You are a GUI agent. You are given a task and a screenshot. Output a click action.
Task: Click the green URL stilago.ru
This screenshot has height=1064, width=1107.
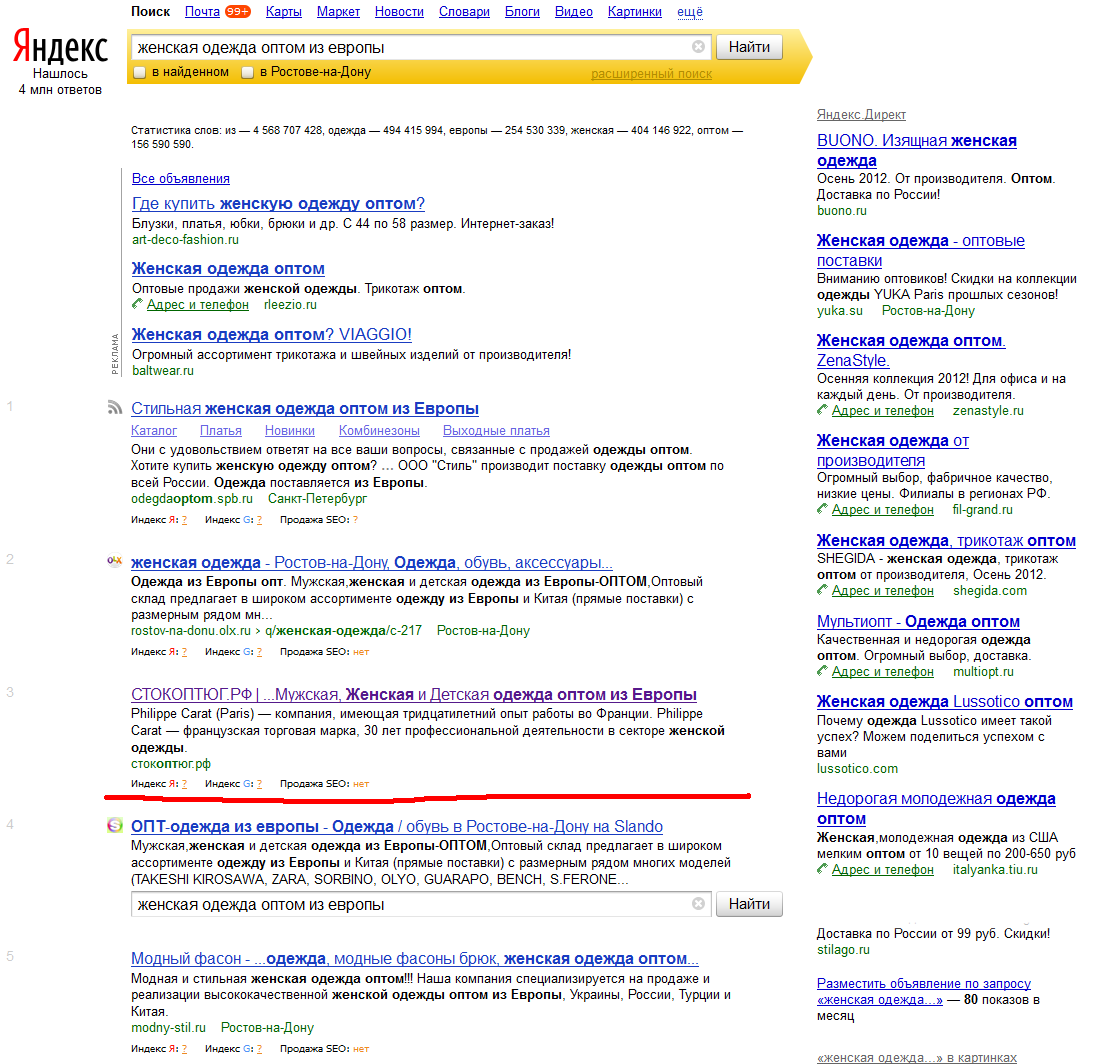pos(843,950)
